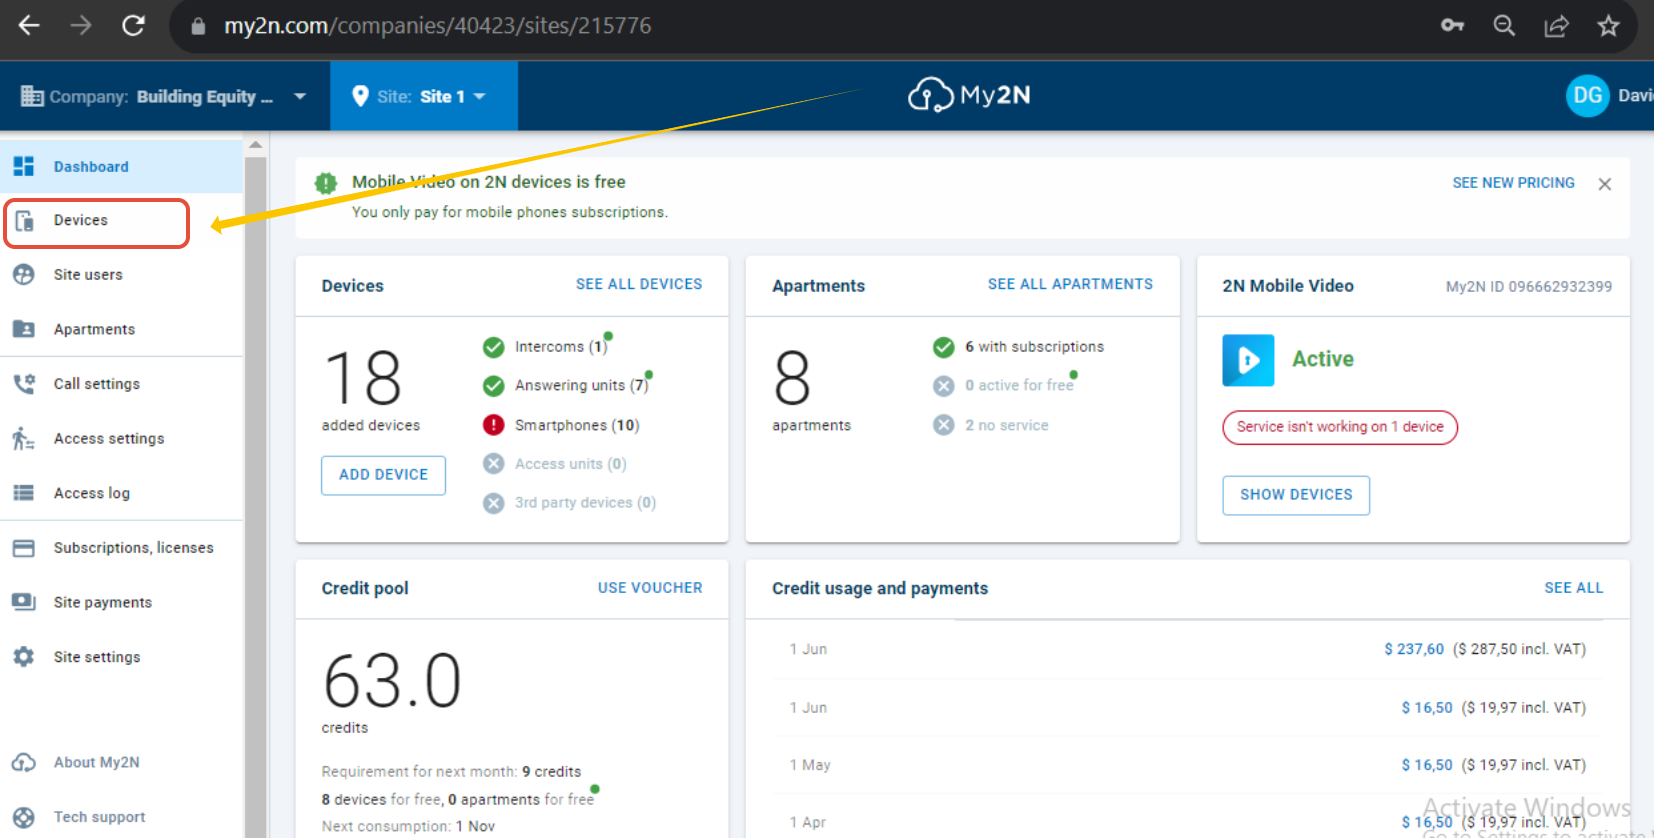Click the Devices sidebar icon

pos(25,221)
